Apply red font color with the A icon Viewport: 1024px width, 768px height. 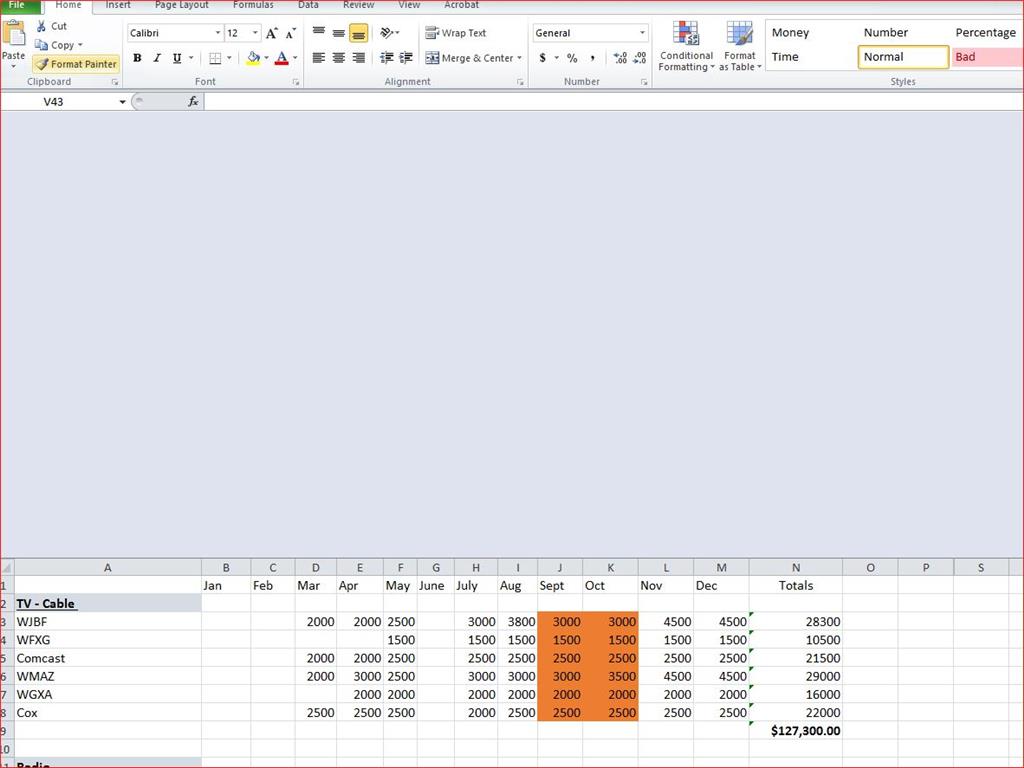click(281, 58)
